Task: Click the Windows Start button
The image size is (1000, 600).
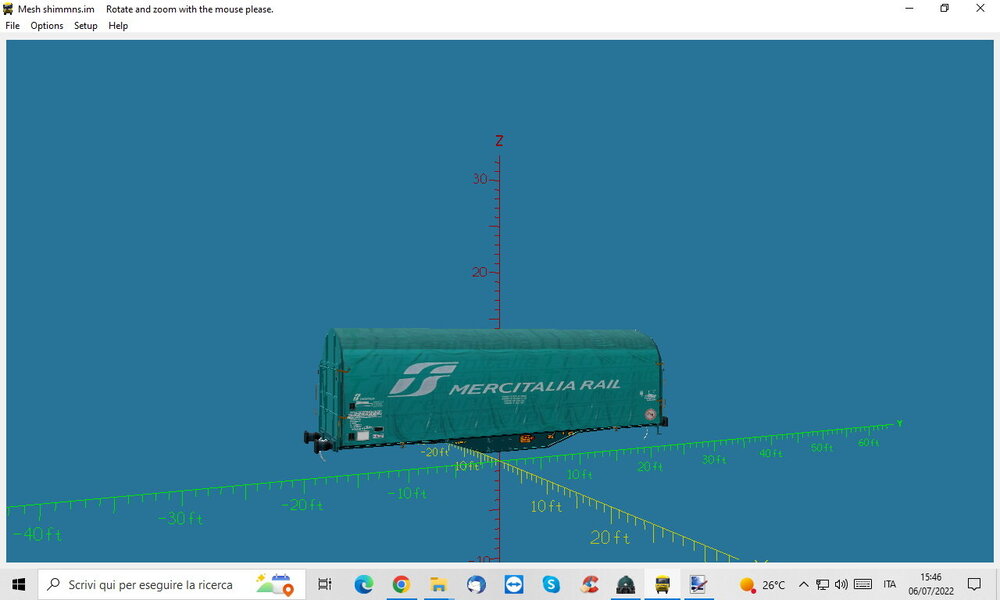Action: coord(18,584)
